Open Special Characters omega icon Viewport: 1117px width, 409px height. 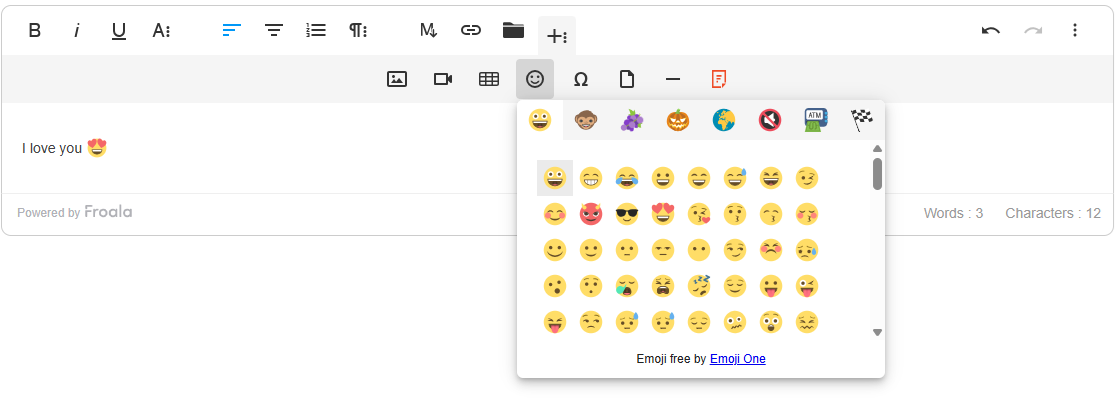[581, 79]
